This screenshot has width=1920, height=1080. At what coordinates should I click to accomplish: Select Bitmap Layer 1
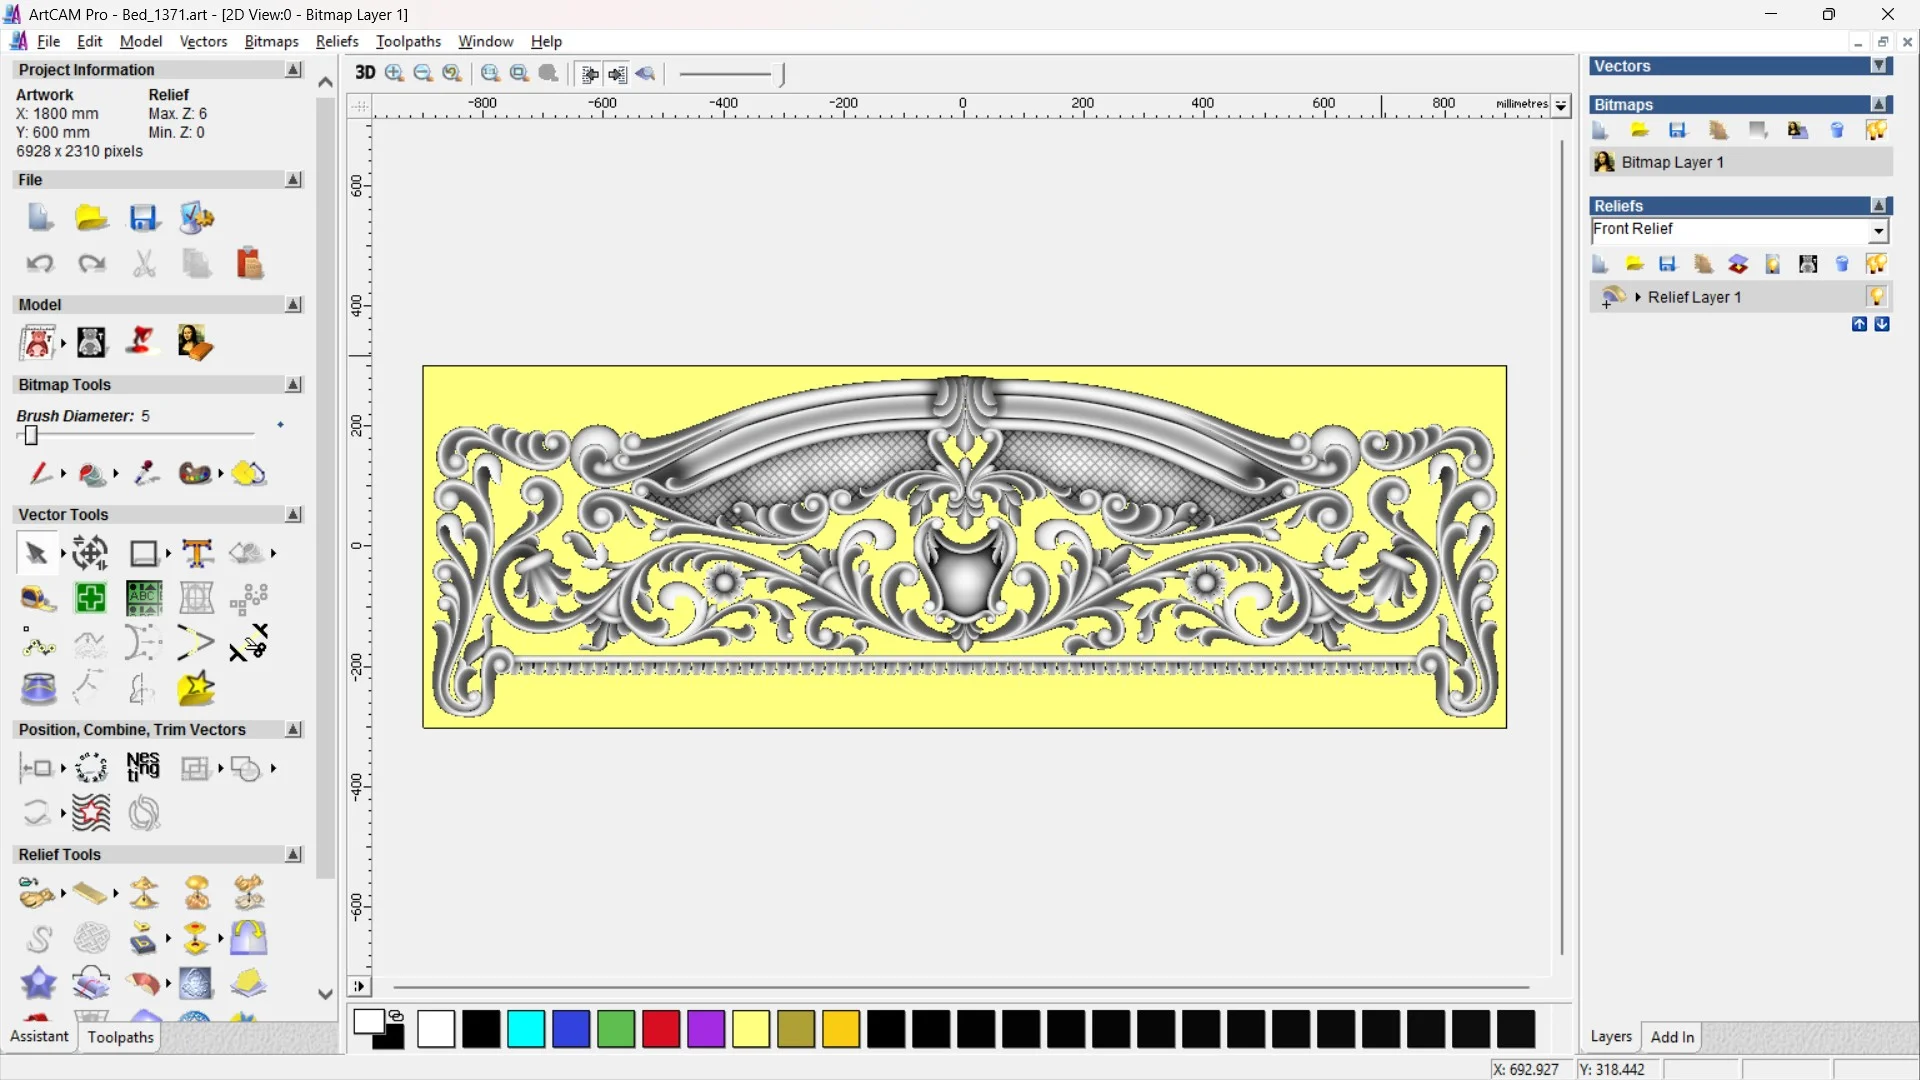tap(1672, 162)
